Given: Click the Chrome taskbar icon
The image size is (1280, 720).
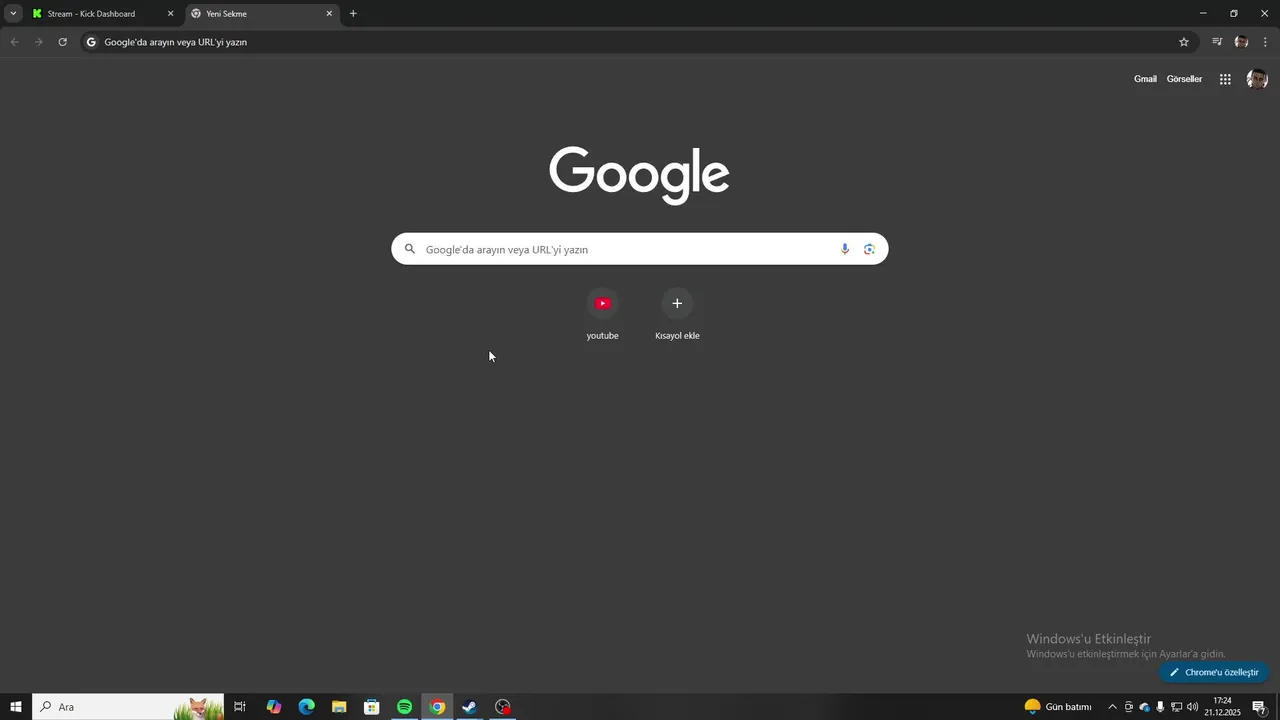Looking at the screenshot, I should pos(437,707).
